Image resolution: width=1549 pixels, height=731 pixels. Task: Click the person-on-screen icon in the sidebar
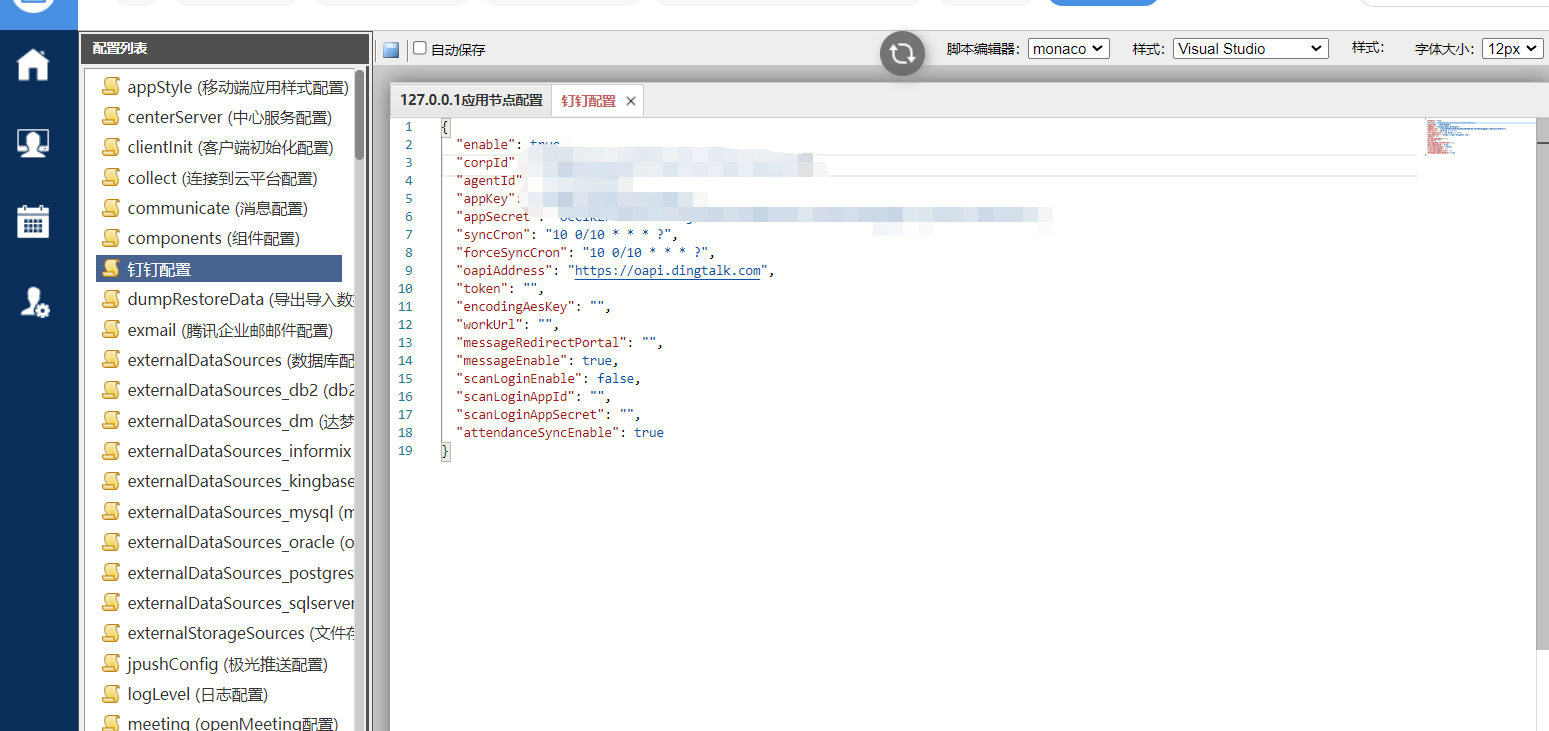coord(33,143)
